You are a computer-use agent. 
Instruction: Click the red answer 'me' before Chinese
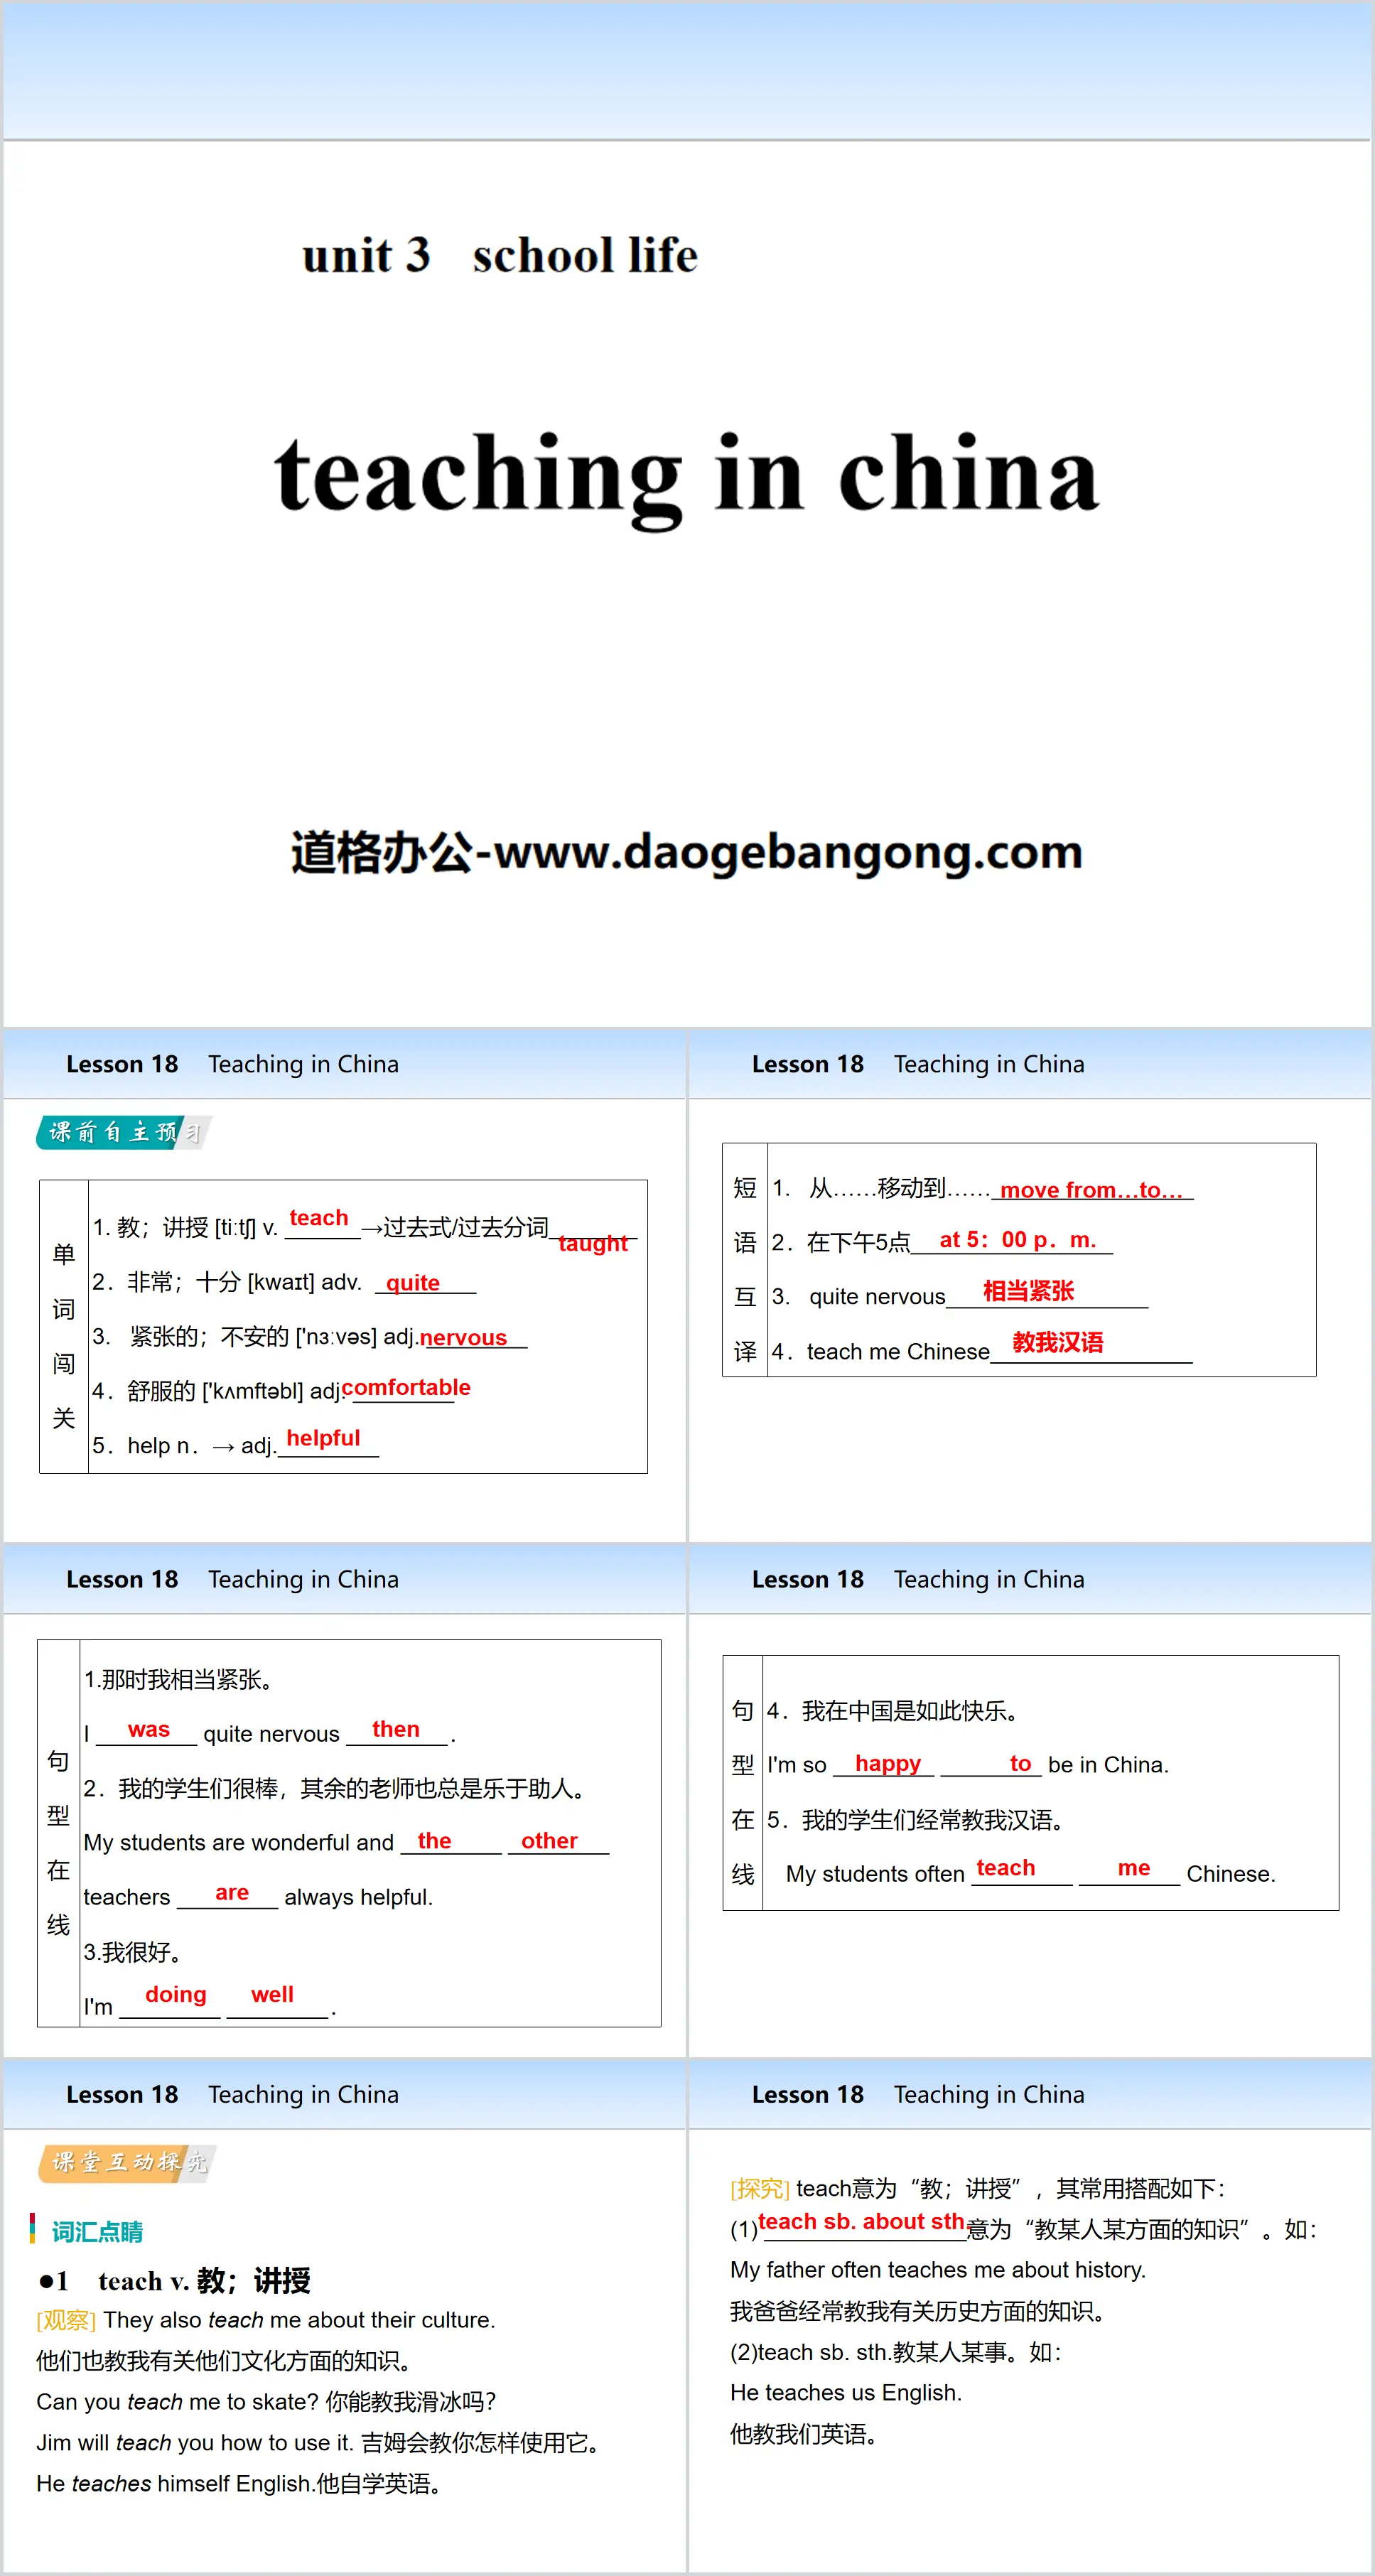(x=1134, y=1868)
